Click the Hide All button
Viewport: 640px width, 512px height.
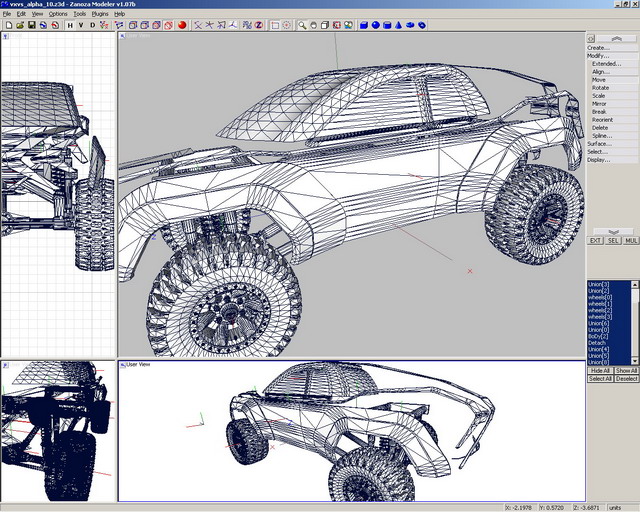pyautogui.click(x=600, y=370)
